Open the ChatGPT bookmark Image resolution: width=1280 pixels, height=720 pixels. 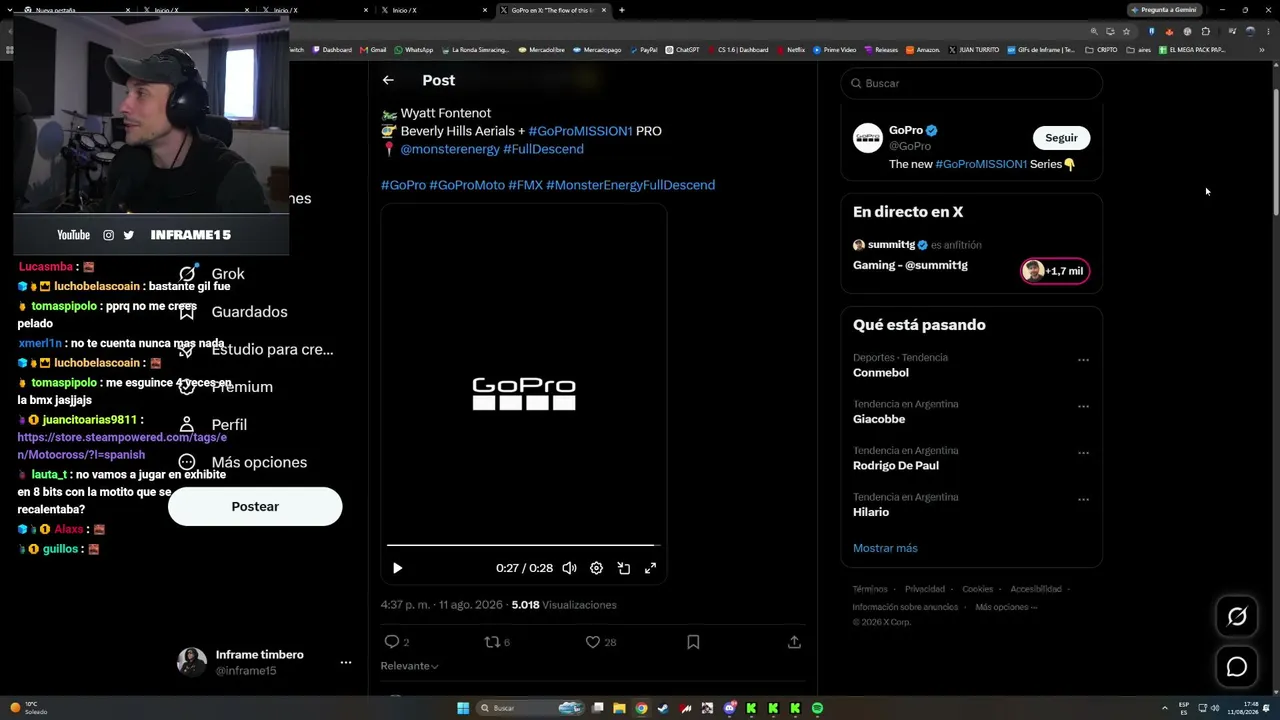682,49
